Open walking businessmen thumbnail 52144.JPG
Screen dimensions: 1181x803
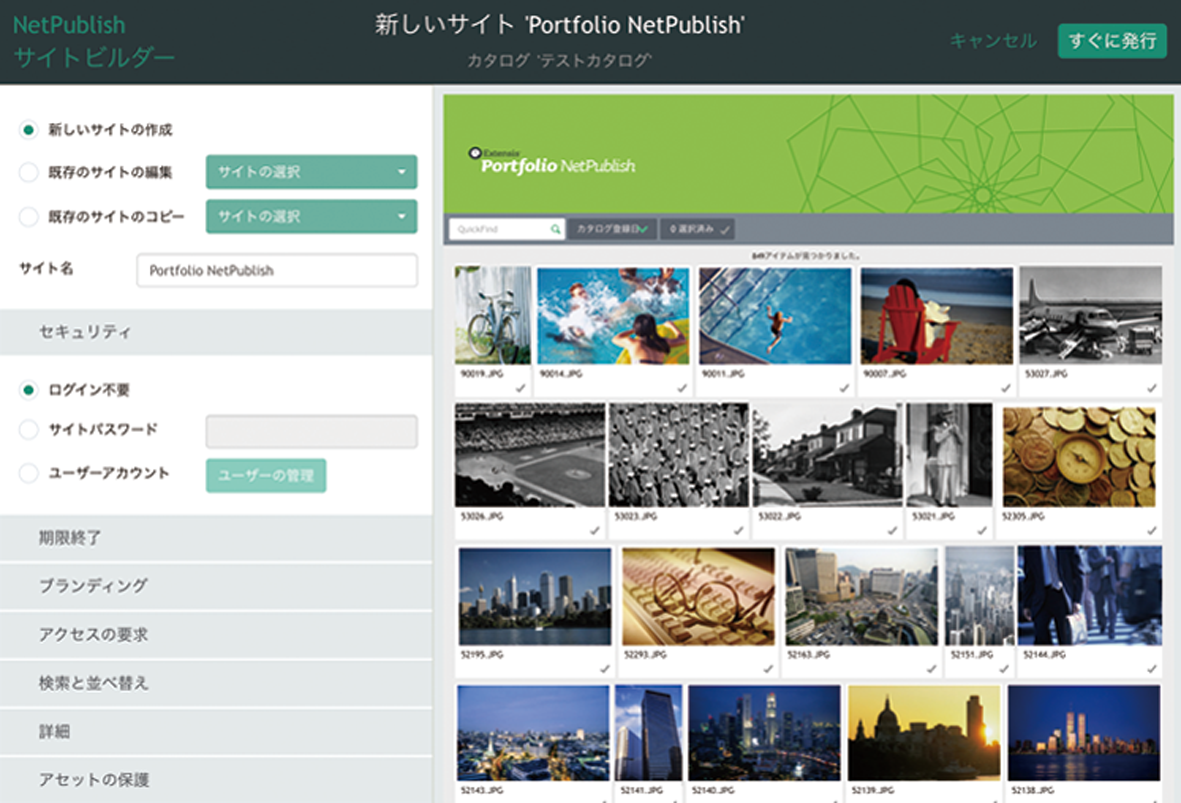1089,596
